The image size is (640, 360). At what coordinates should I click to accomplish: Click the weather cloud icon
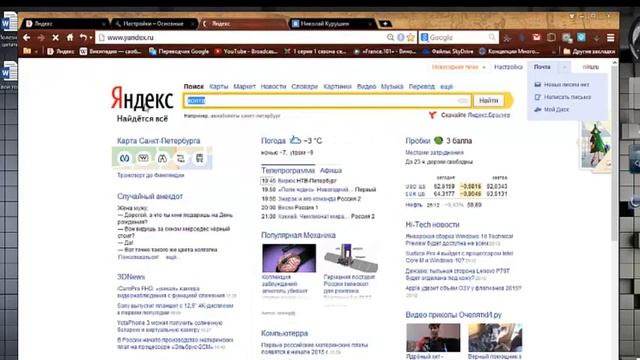(295, 140)
